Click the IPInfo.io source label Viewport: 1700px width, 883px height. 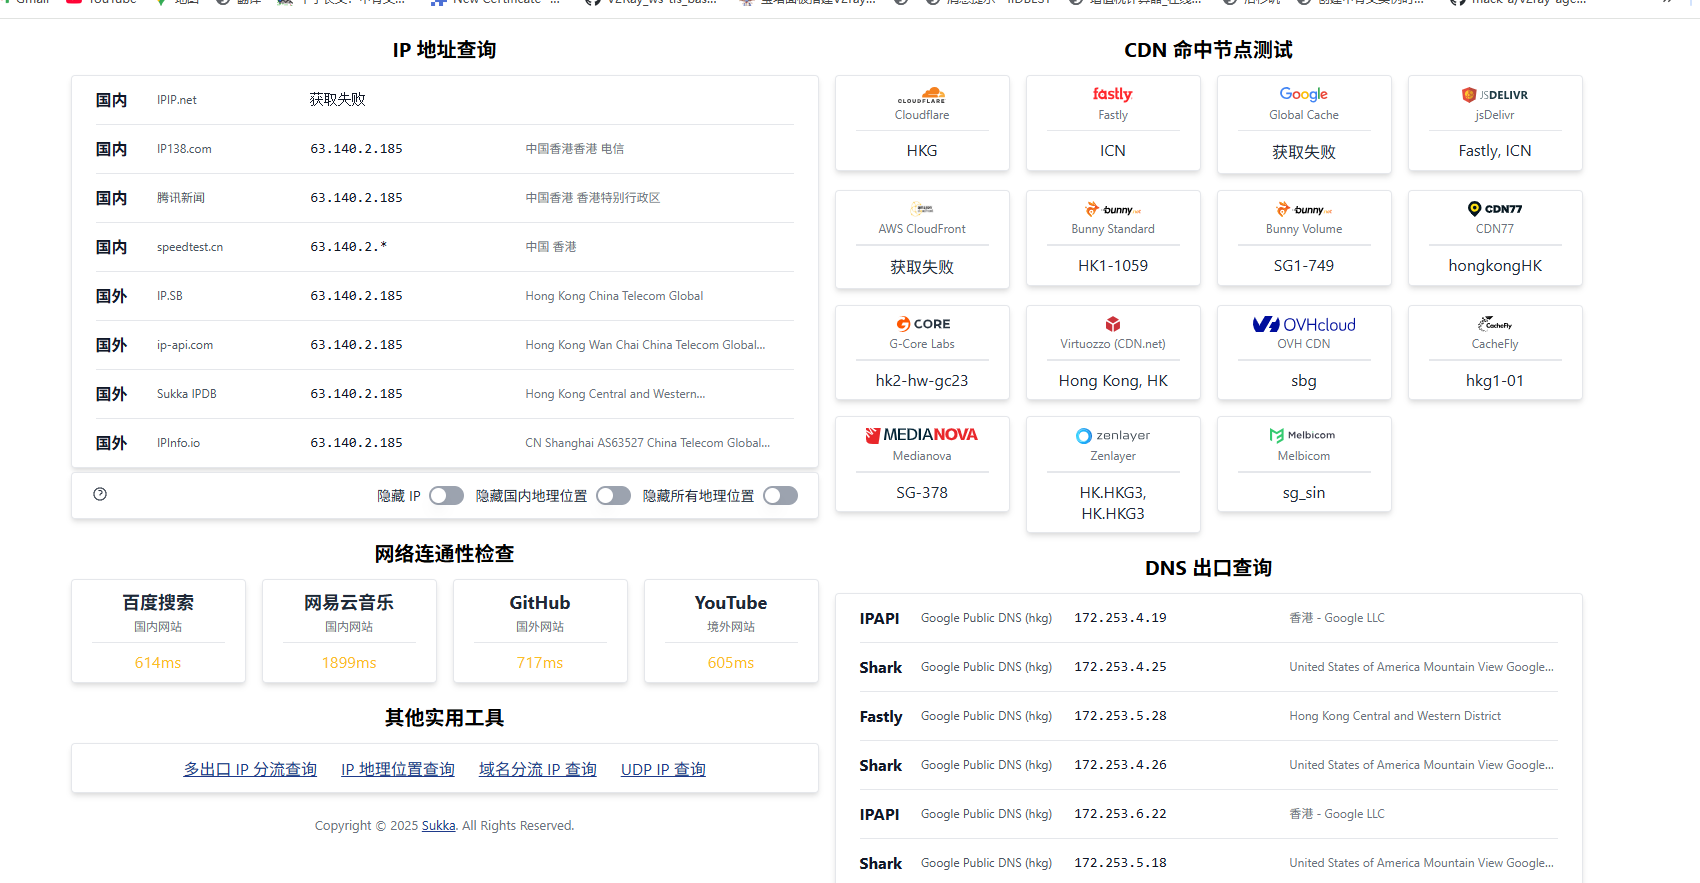pyautogui.click(x=178, y=443)
